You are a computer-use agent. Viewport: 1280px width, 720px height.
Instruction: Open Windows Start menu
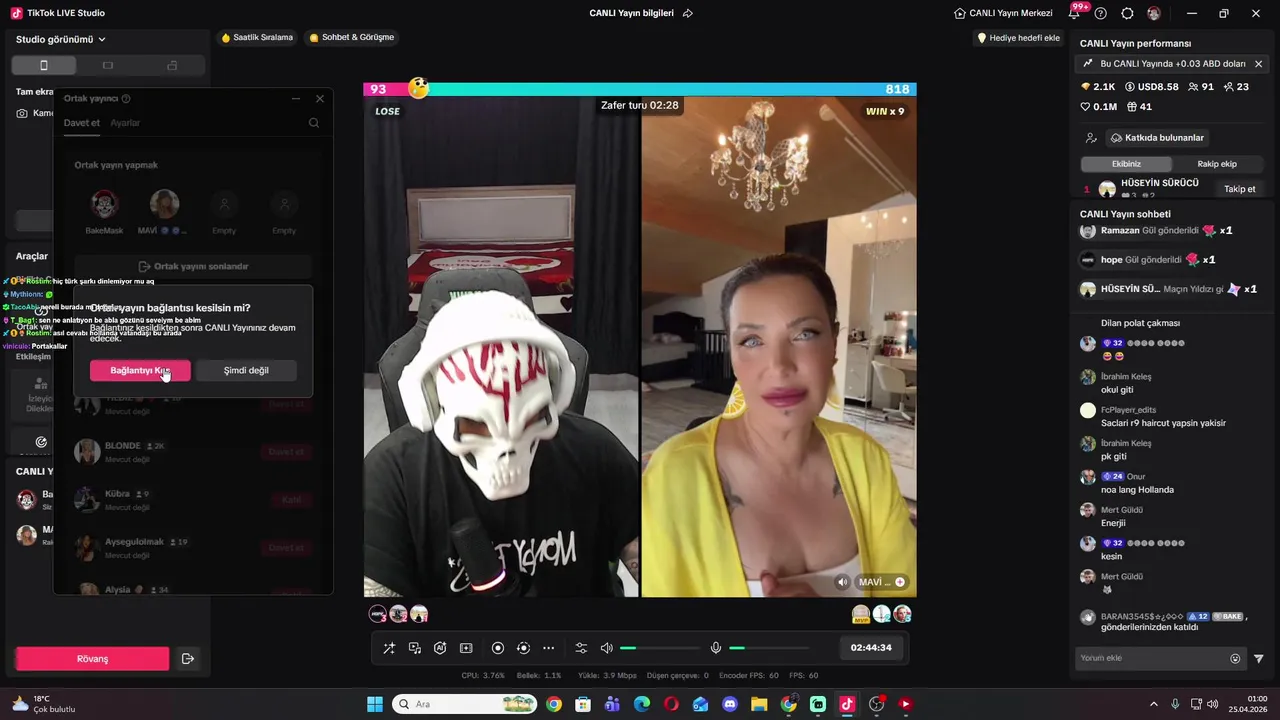click(375, 704)
